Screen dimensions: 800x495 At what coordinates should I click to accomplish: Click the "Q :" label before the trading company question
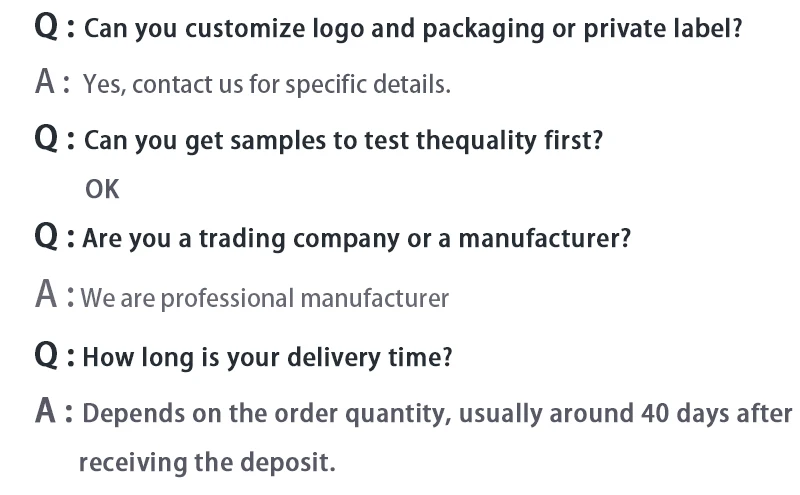point(54,238)
